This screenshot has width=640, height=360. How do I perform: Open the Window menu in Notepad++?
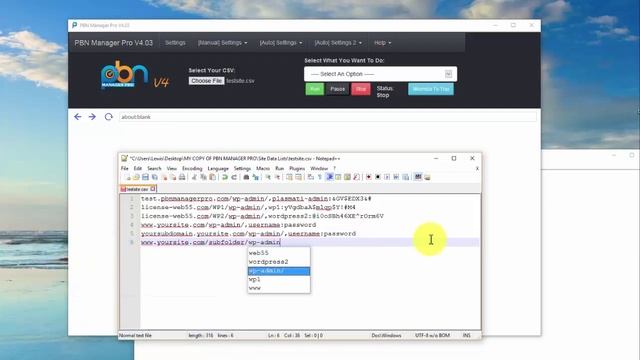click(319, 168)
